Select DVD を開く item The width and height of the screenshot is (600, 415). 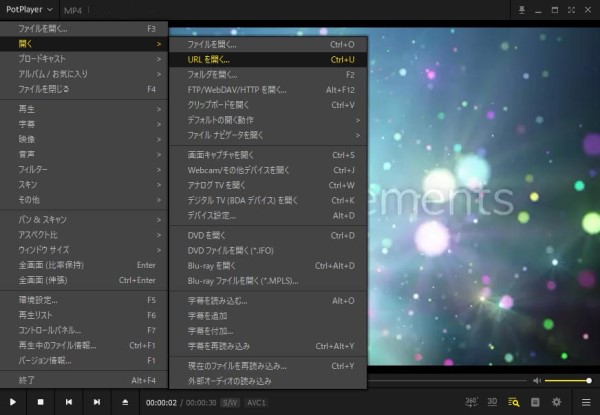point(268,236)
